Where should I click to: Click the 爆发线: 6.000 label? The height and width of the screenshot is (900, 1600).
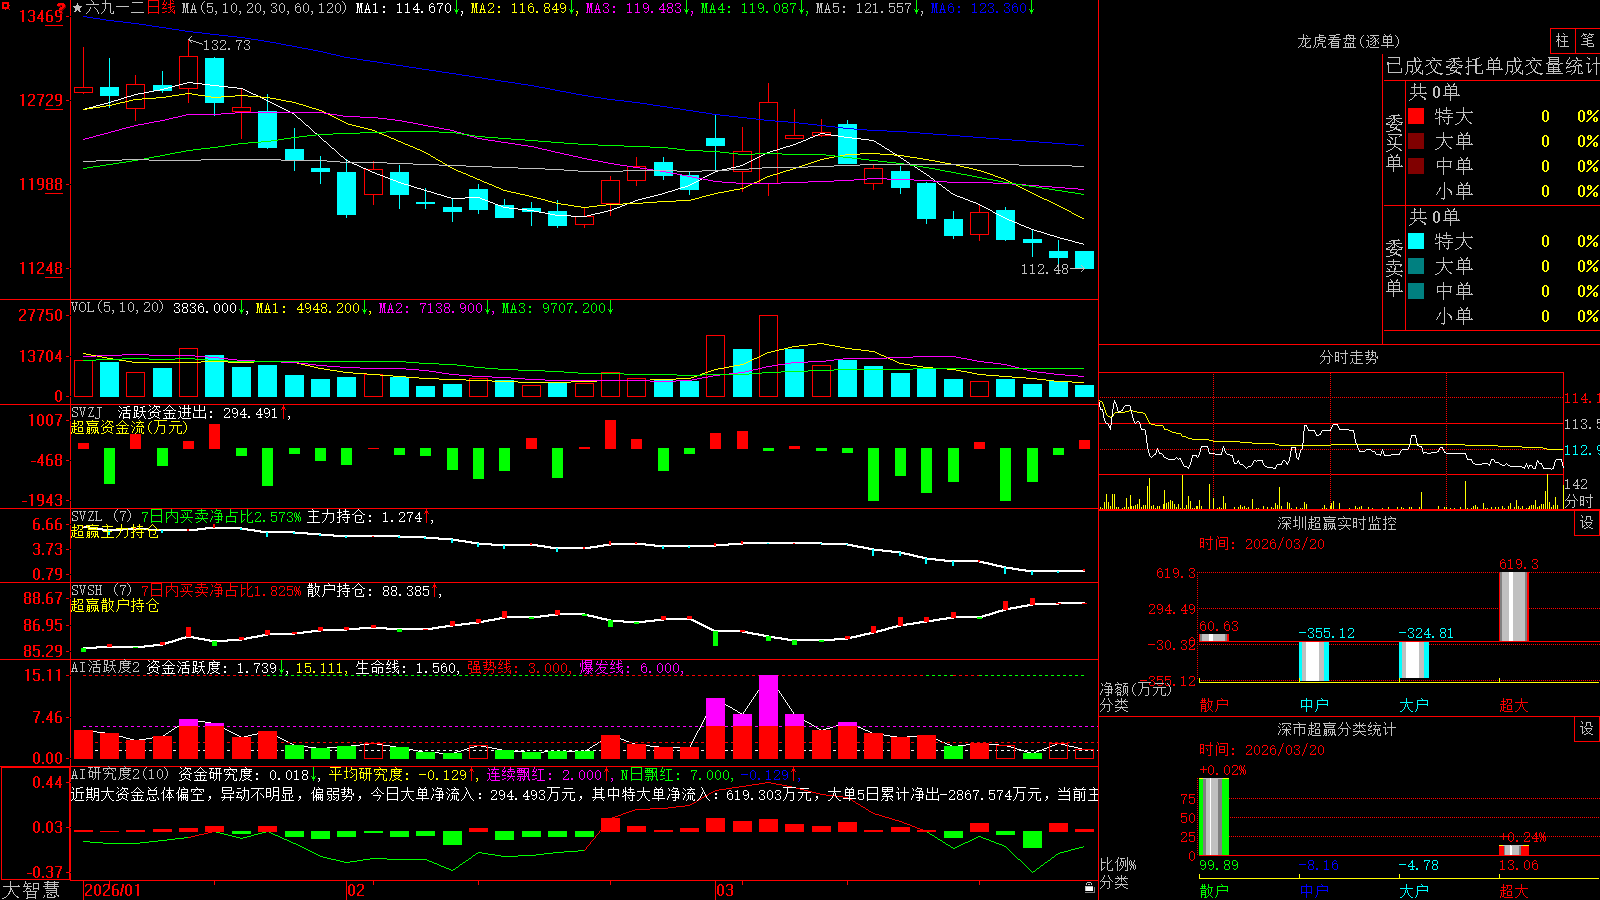pos(632,667)
